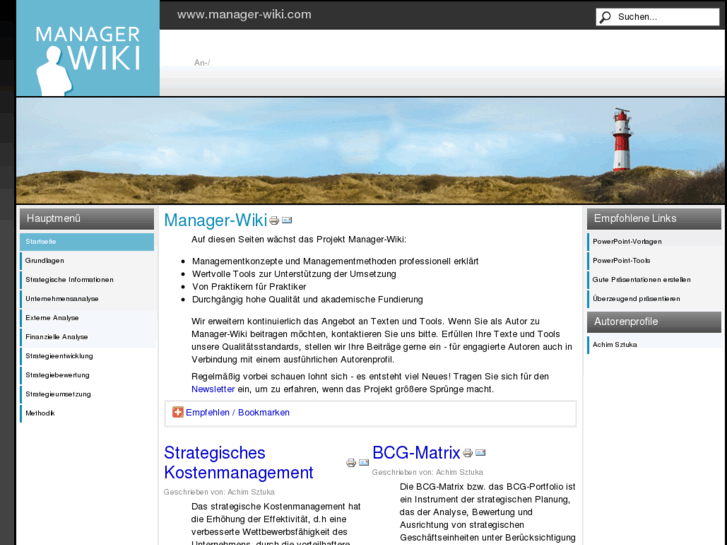Email the Manager-Wiki article
Image resolution: width=727 pixels, height=545 pixels.
point(287,220)
